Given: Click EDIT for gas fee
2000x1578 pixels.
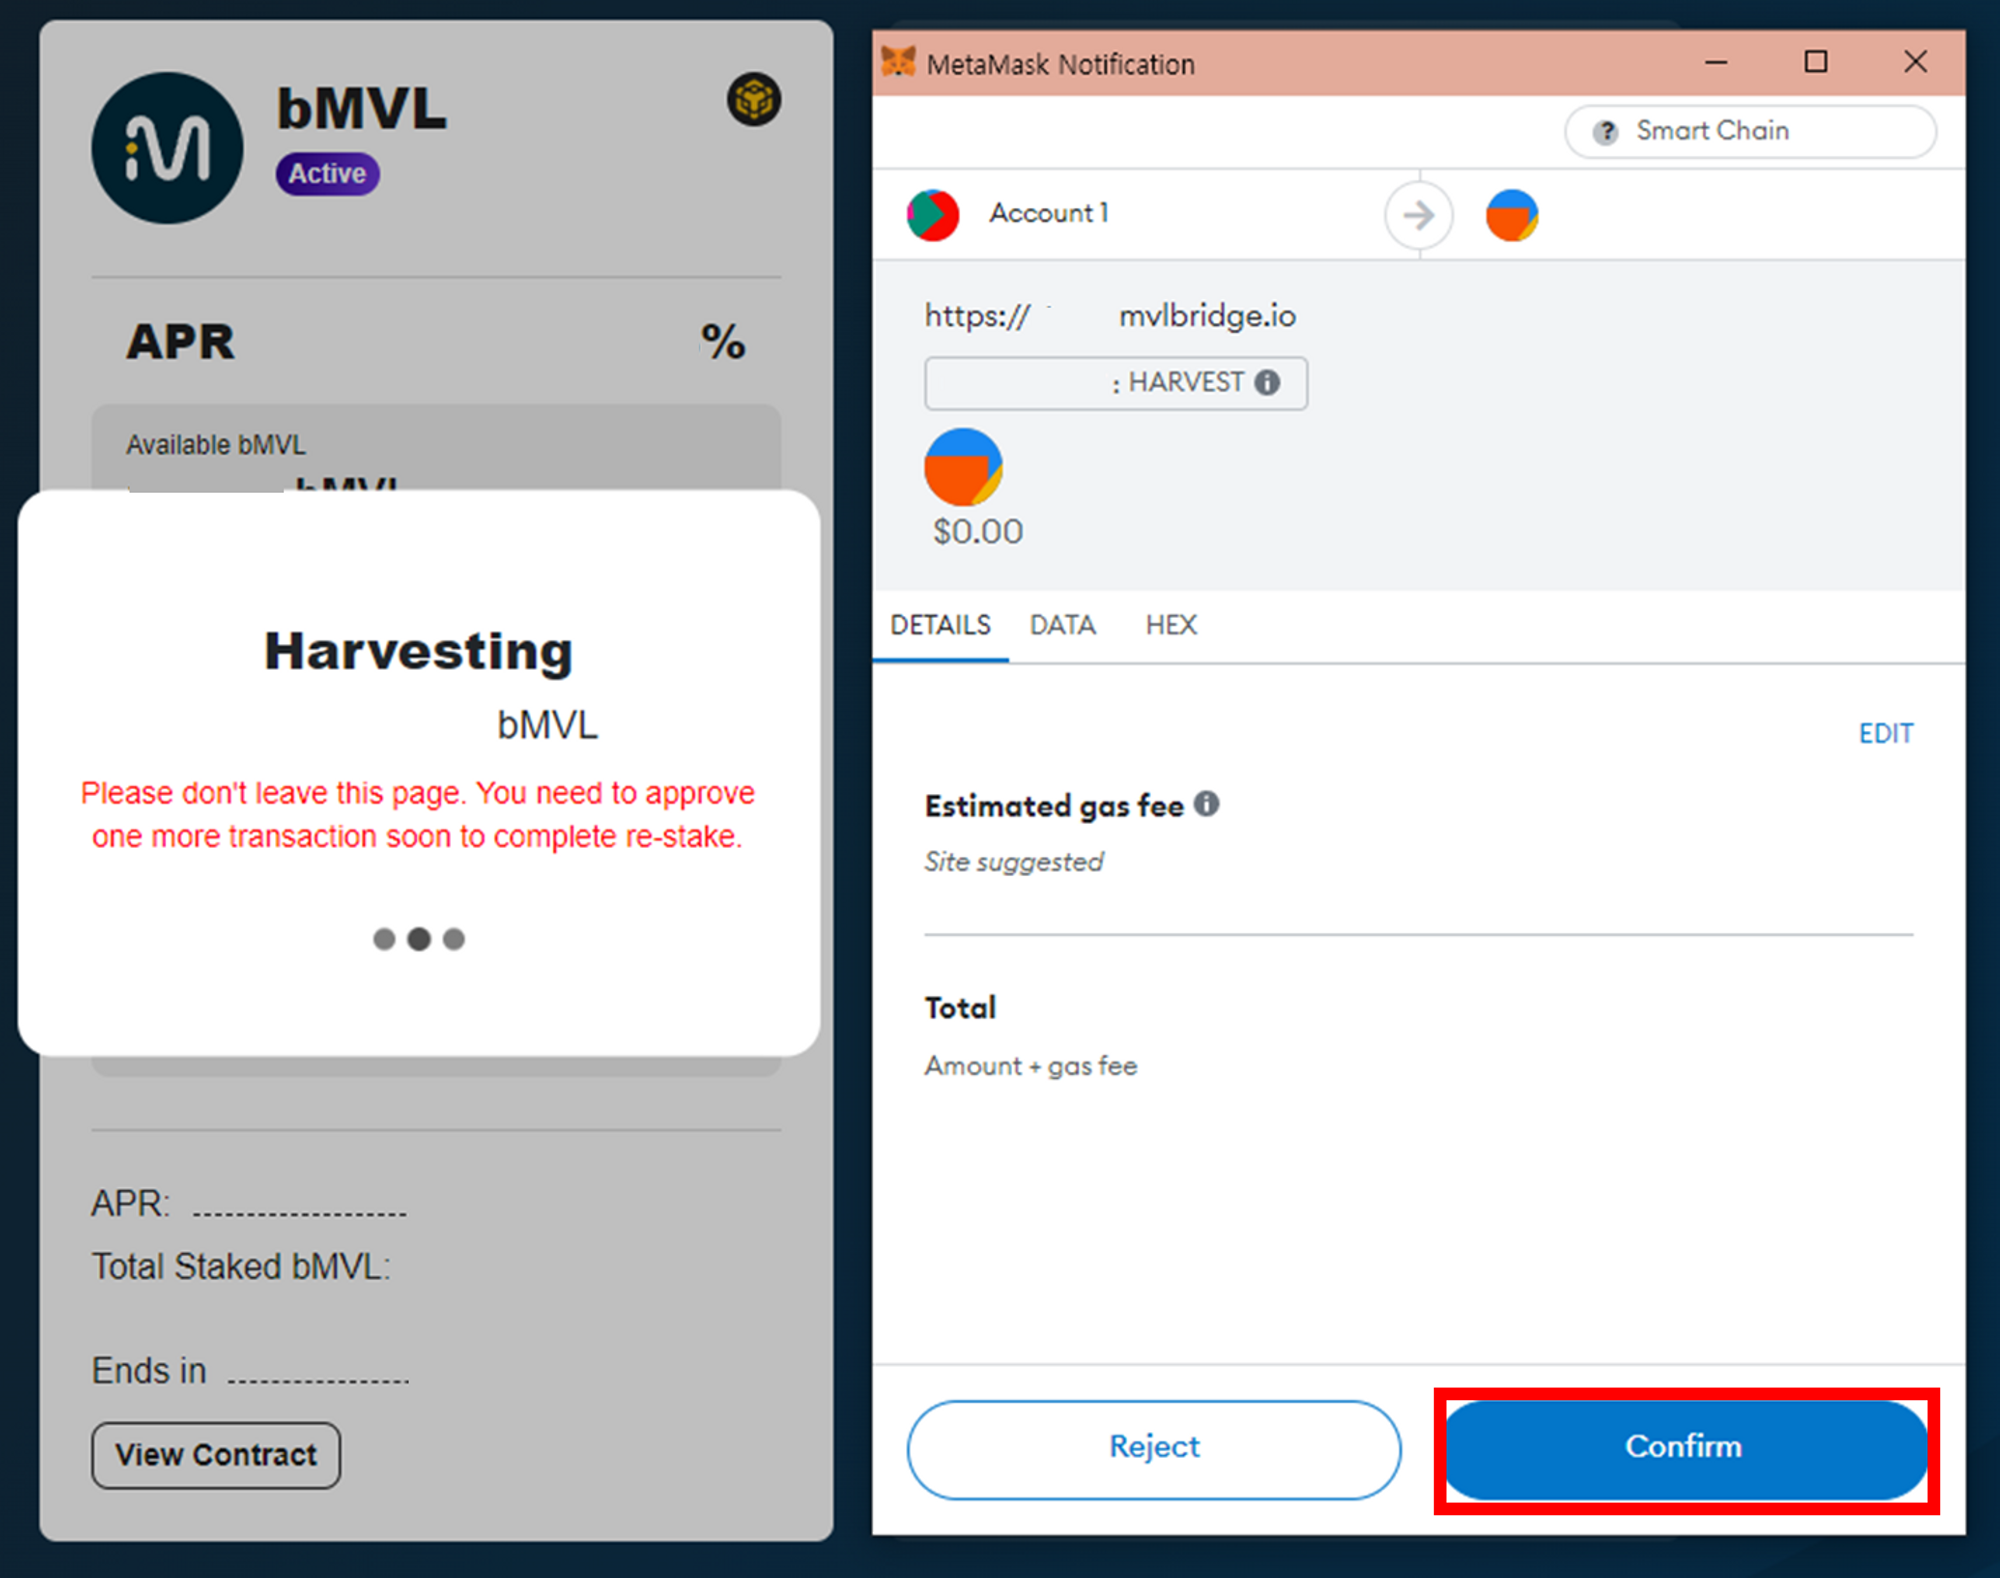Looking at the screenshot, I should (x=1885, y=733).
